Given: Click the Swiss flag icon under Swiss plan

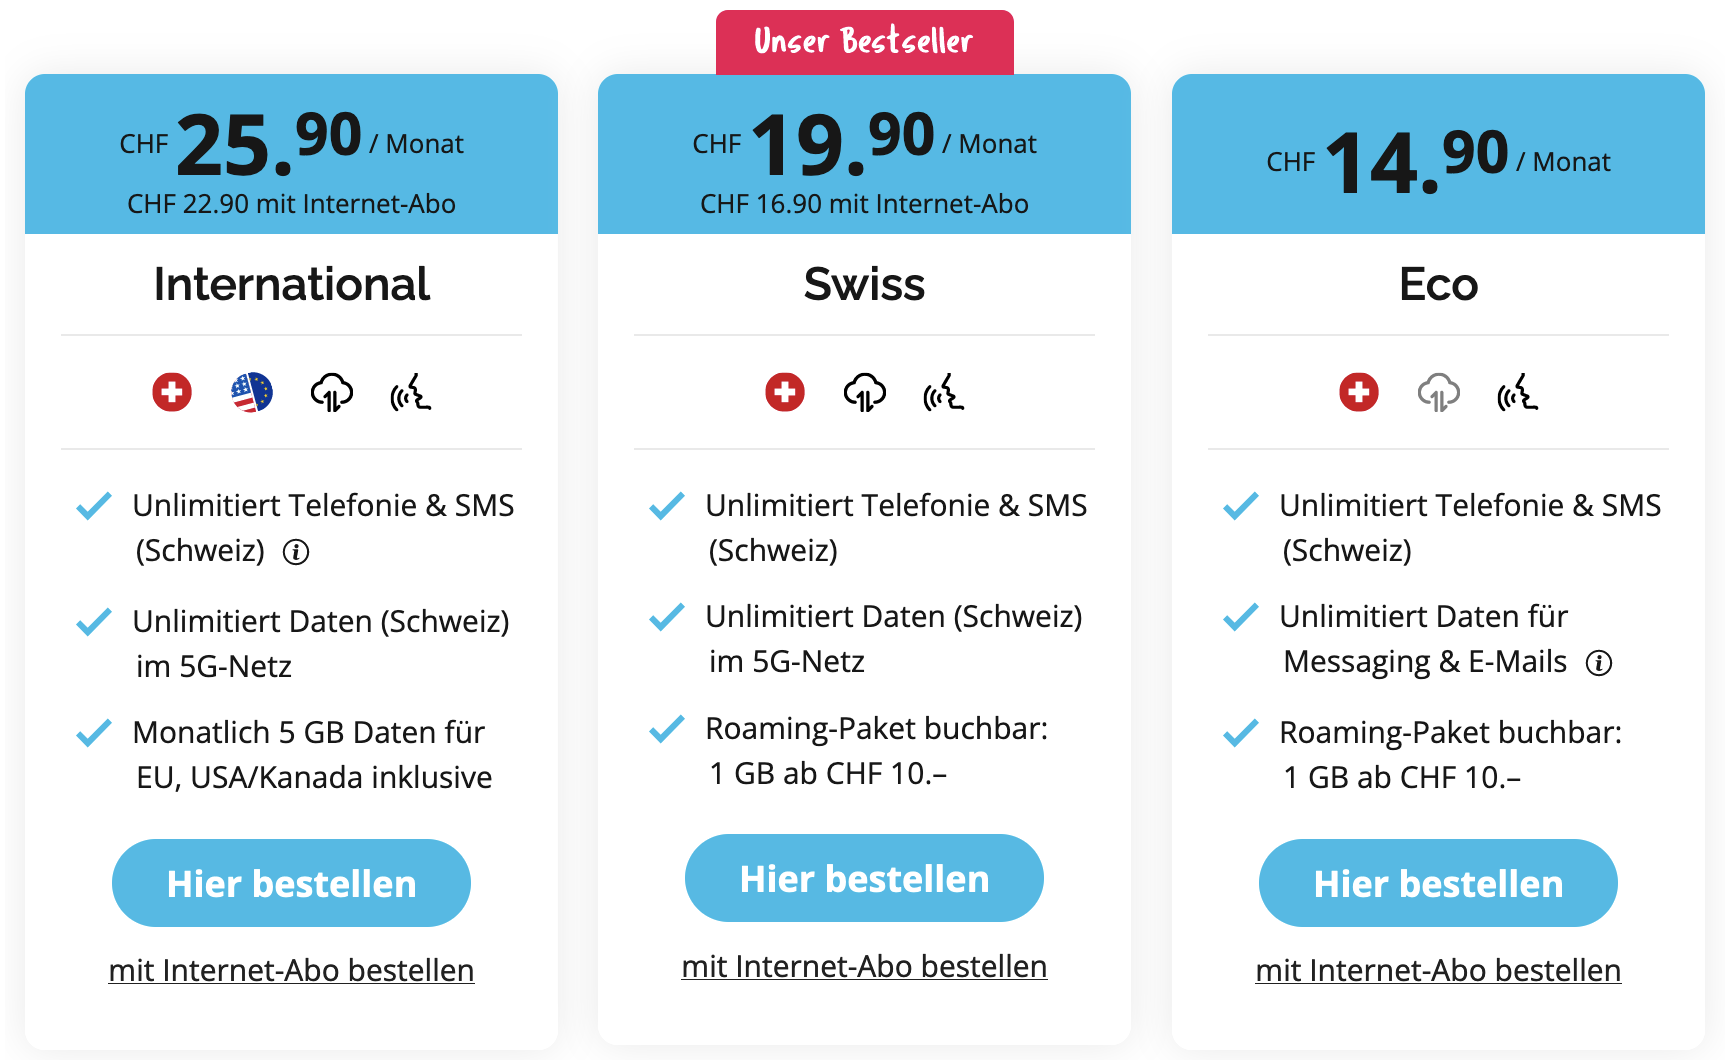Looking at the screenshot, I should [785, 392].
